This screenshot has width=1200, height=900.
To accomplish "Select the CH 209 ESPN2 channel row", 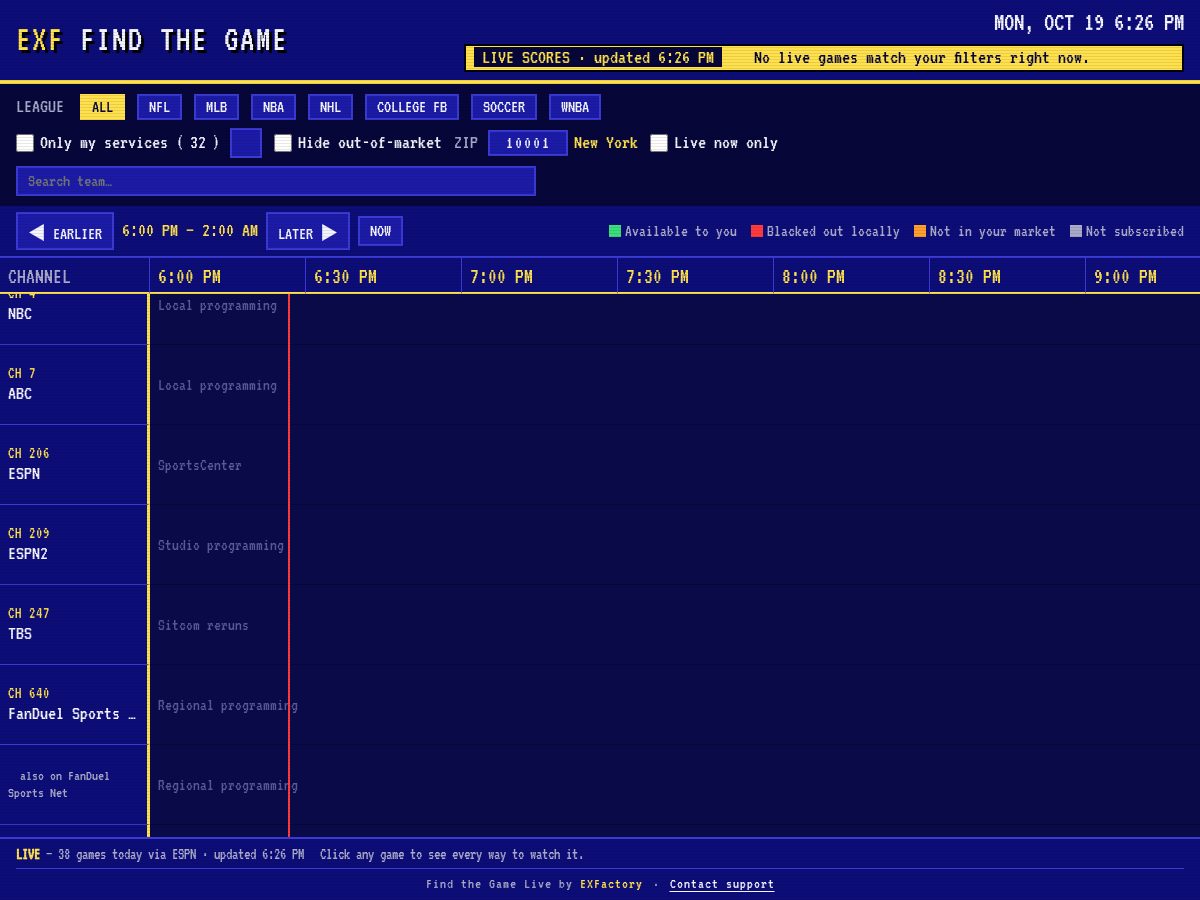I will tap(74, 544).
